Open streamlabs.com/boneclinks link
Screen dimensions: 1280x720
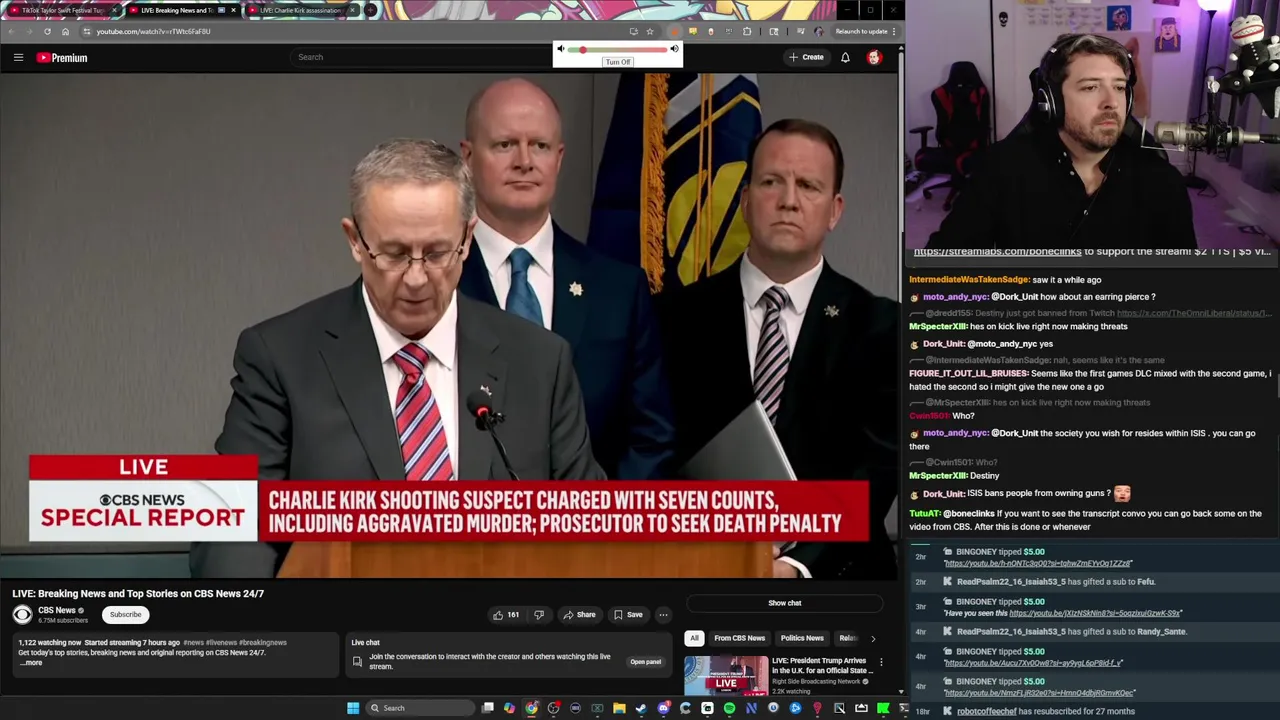[x=997, y=252]
